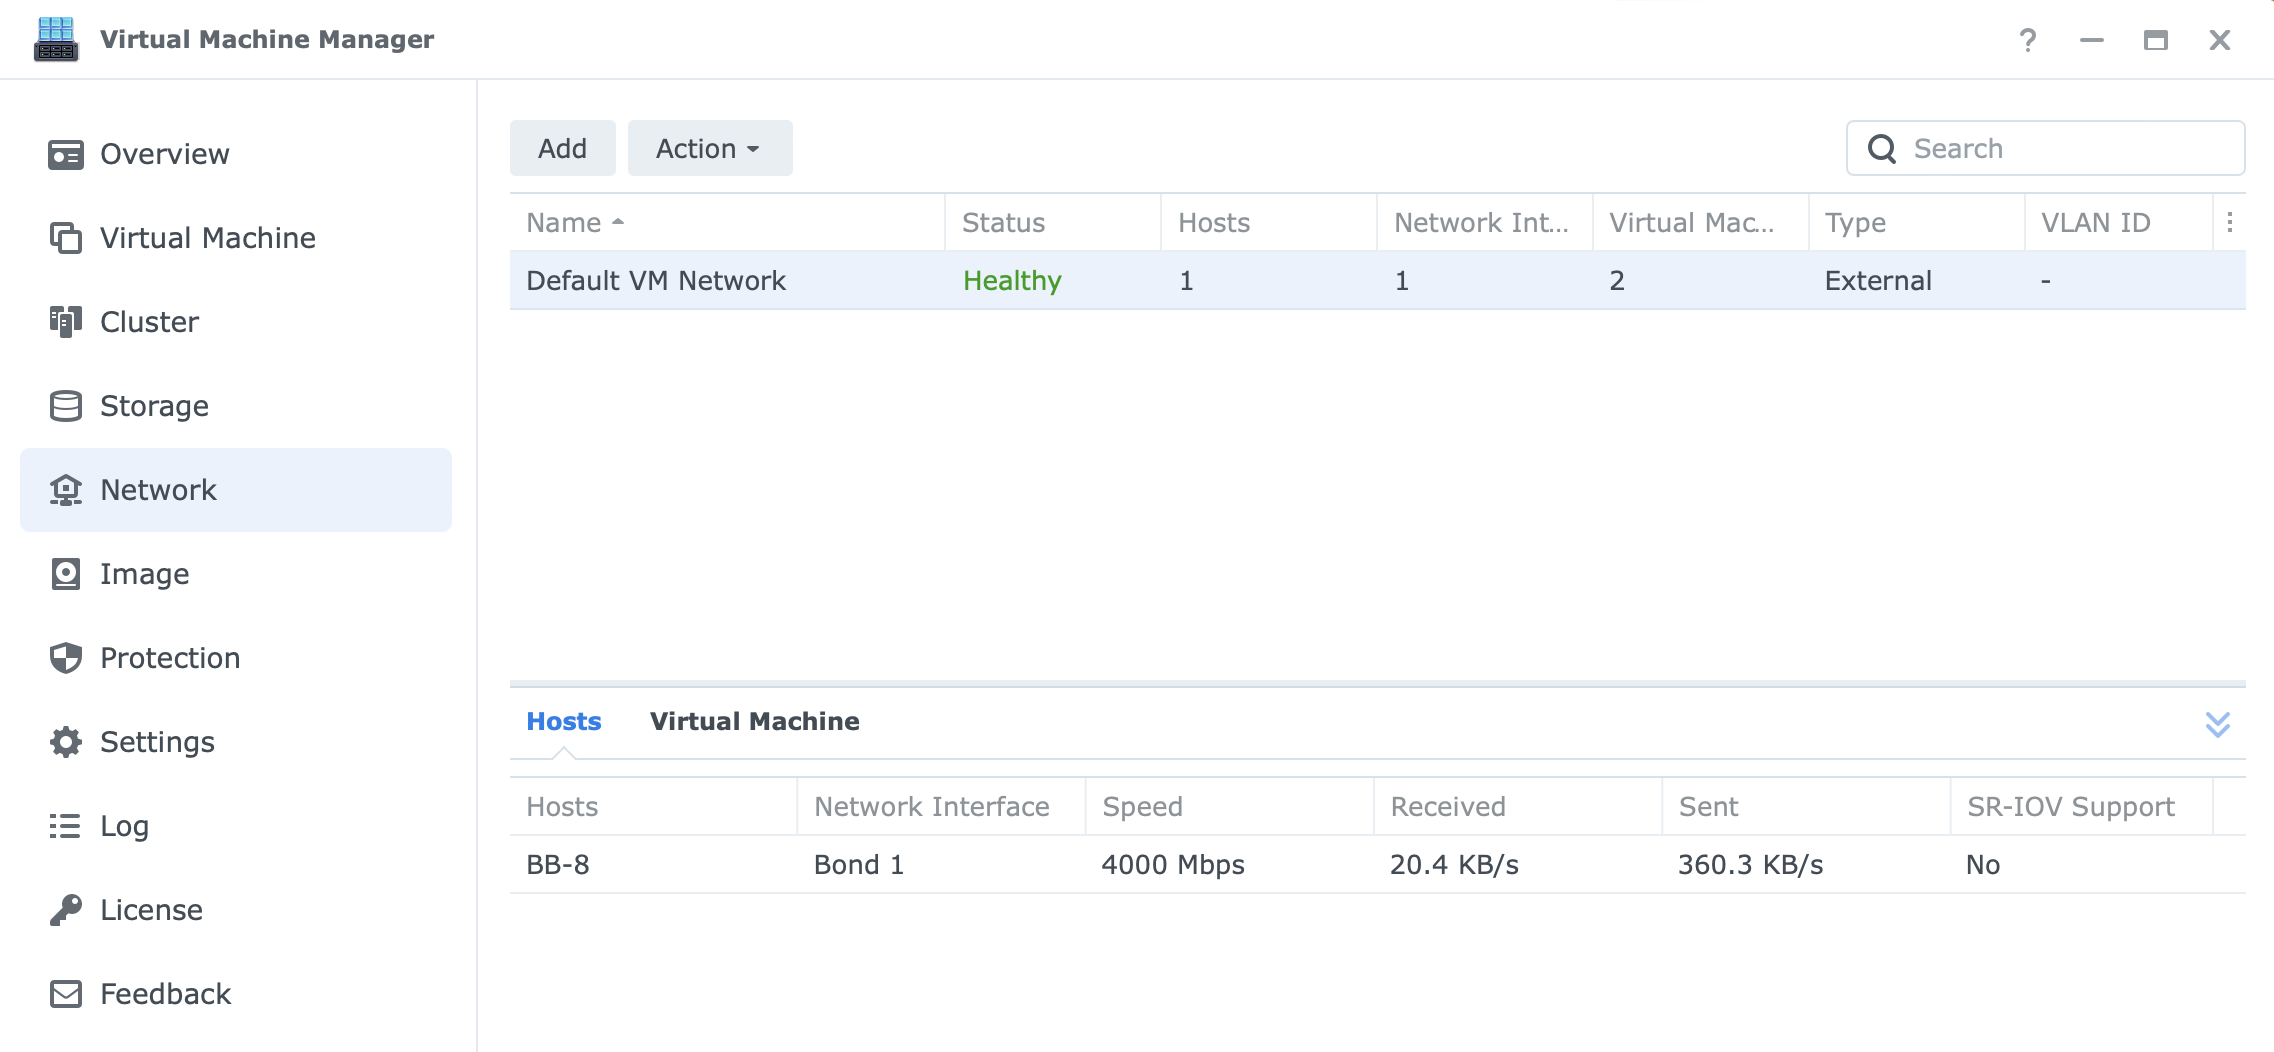Click the 360.3 KB/s sent value
This screenshot has height=1052, width=2274.
[1751, 865]
